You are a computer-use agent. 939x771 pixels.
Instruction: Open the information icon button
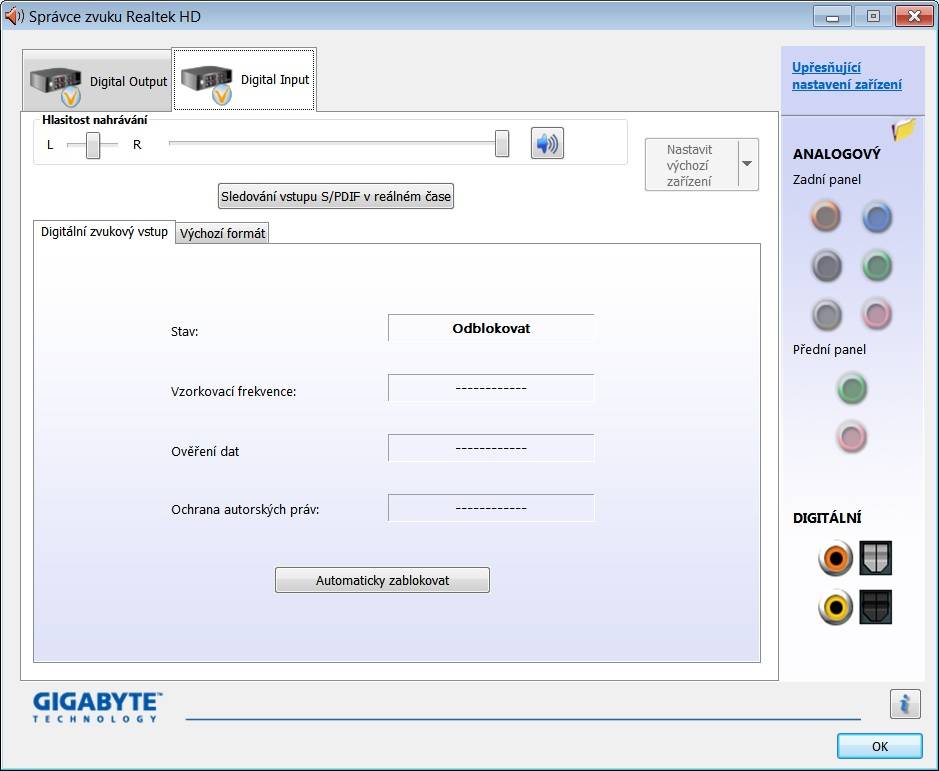tap(905, 703)
